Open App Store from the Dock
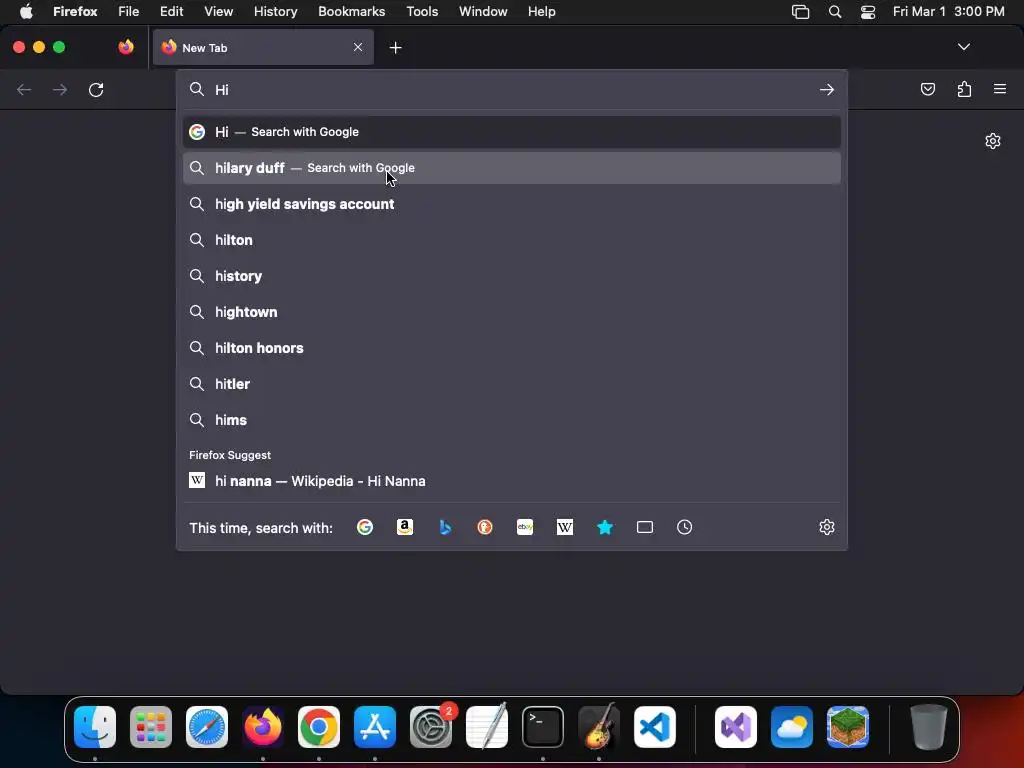Screen dimensions: 1024x768 [x=375, y=726]
